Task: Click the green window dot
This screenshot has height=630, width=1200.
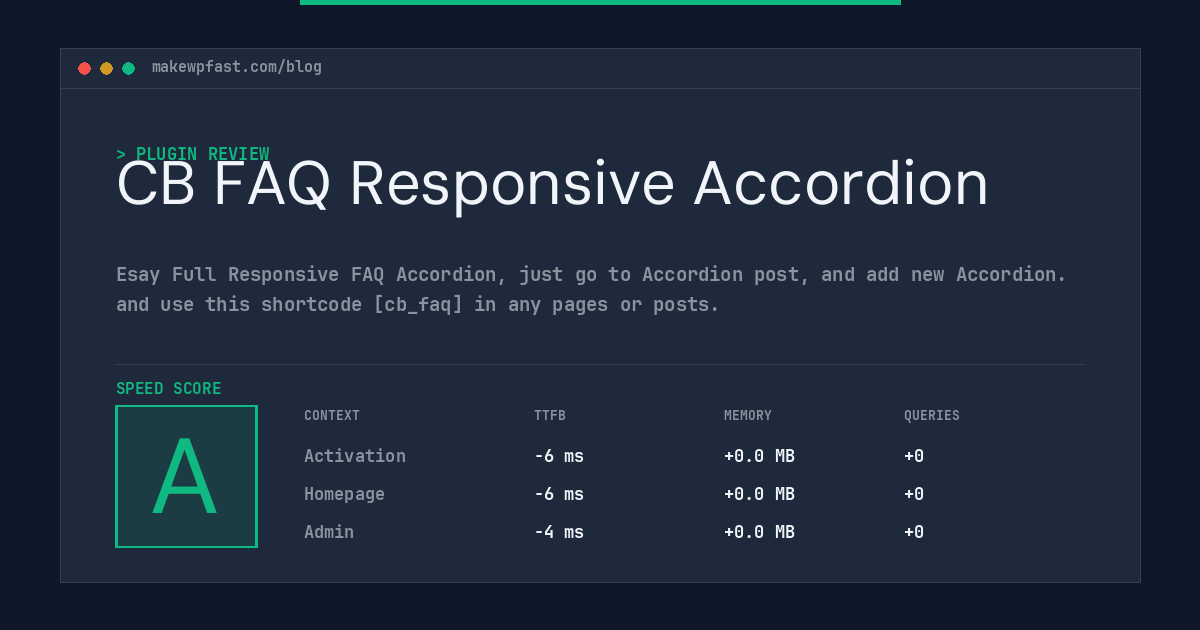Action: tap(128, 68)
